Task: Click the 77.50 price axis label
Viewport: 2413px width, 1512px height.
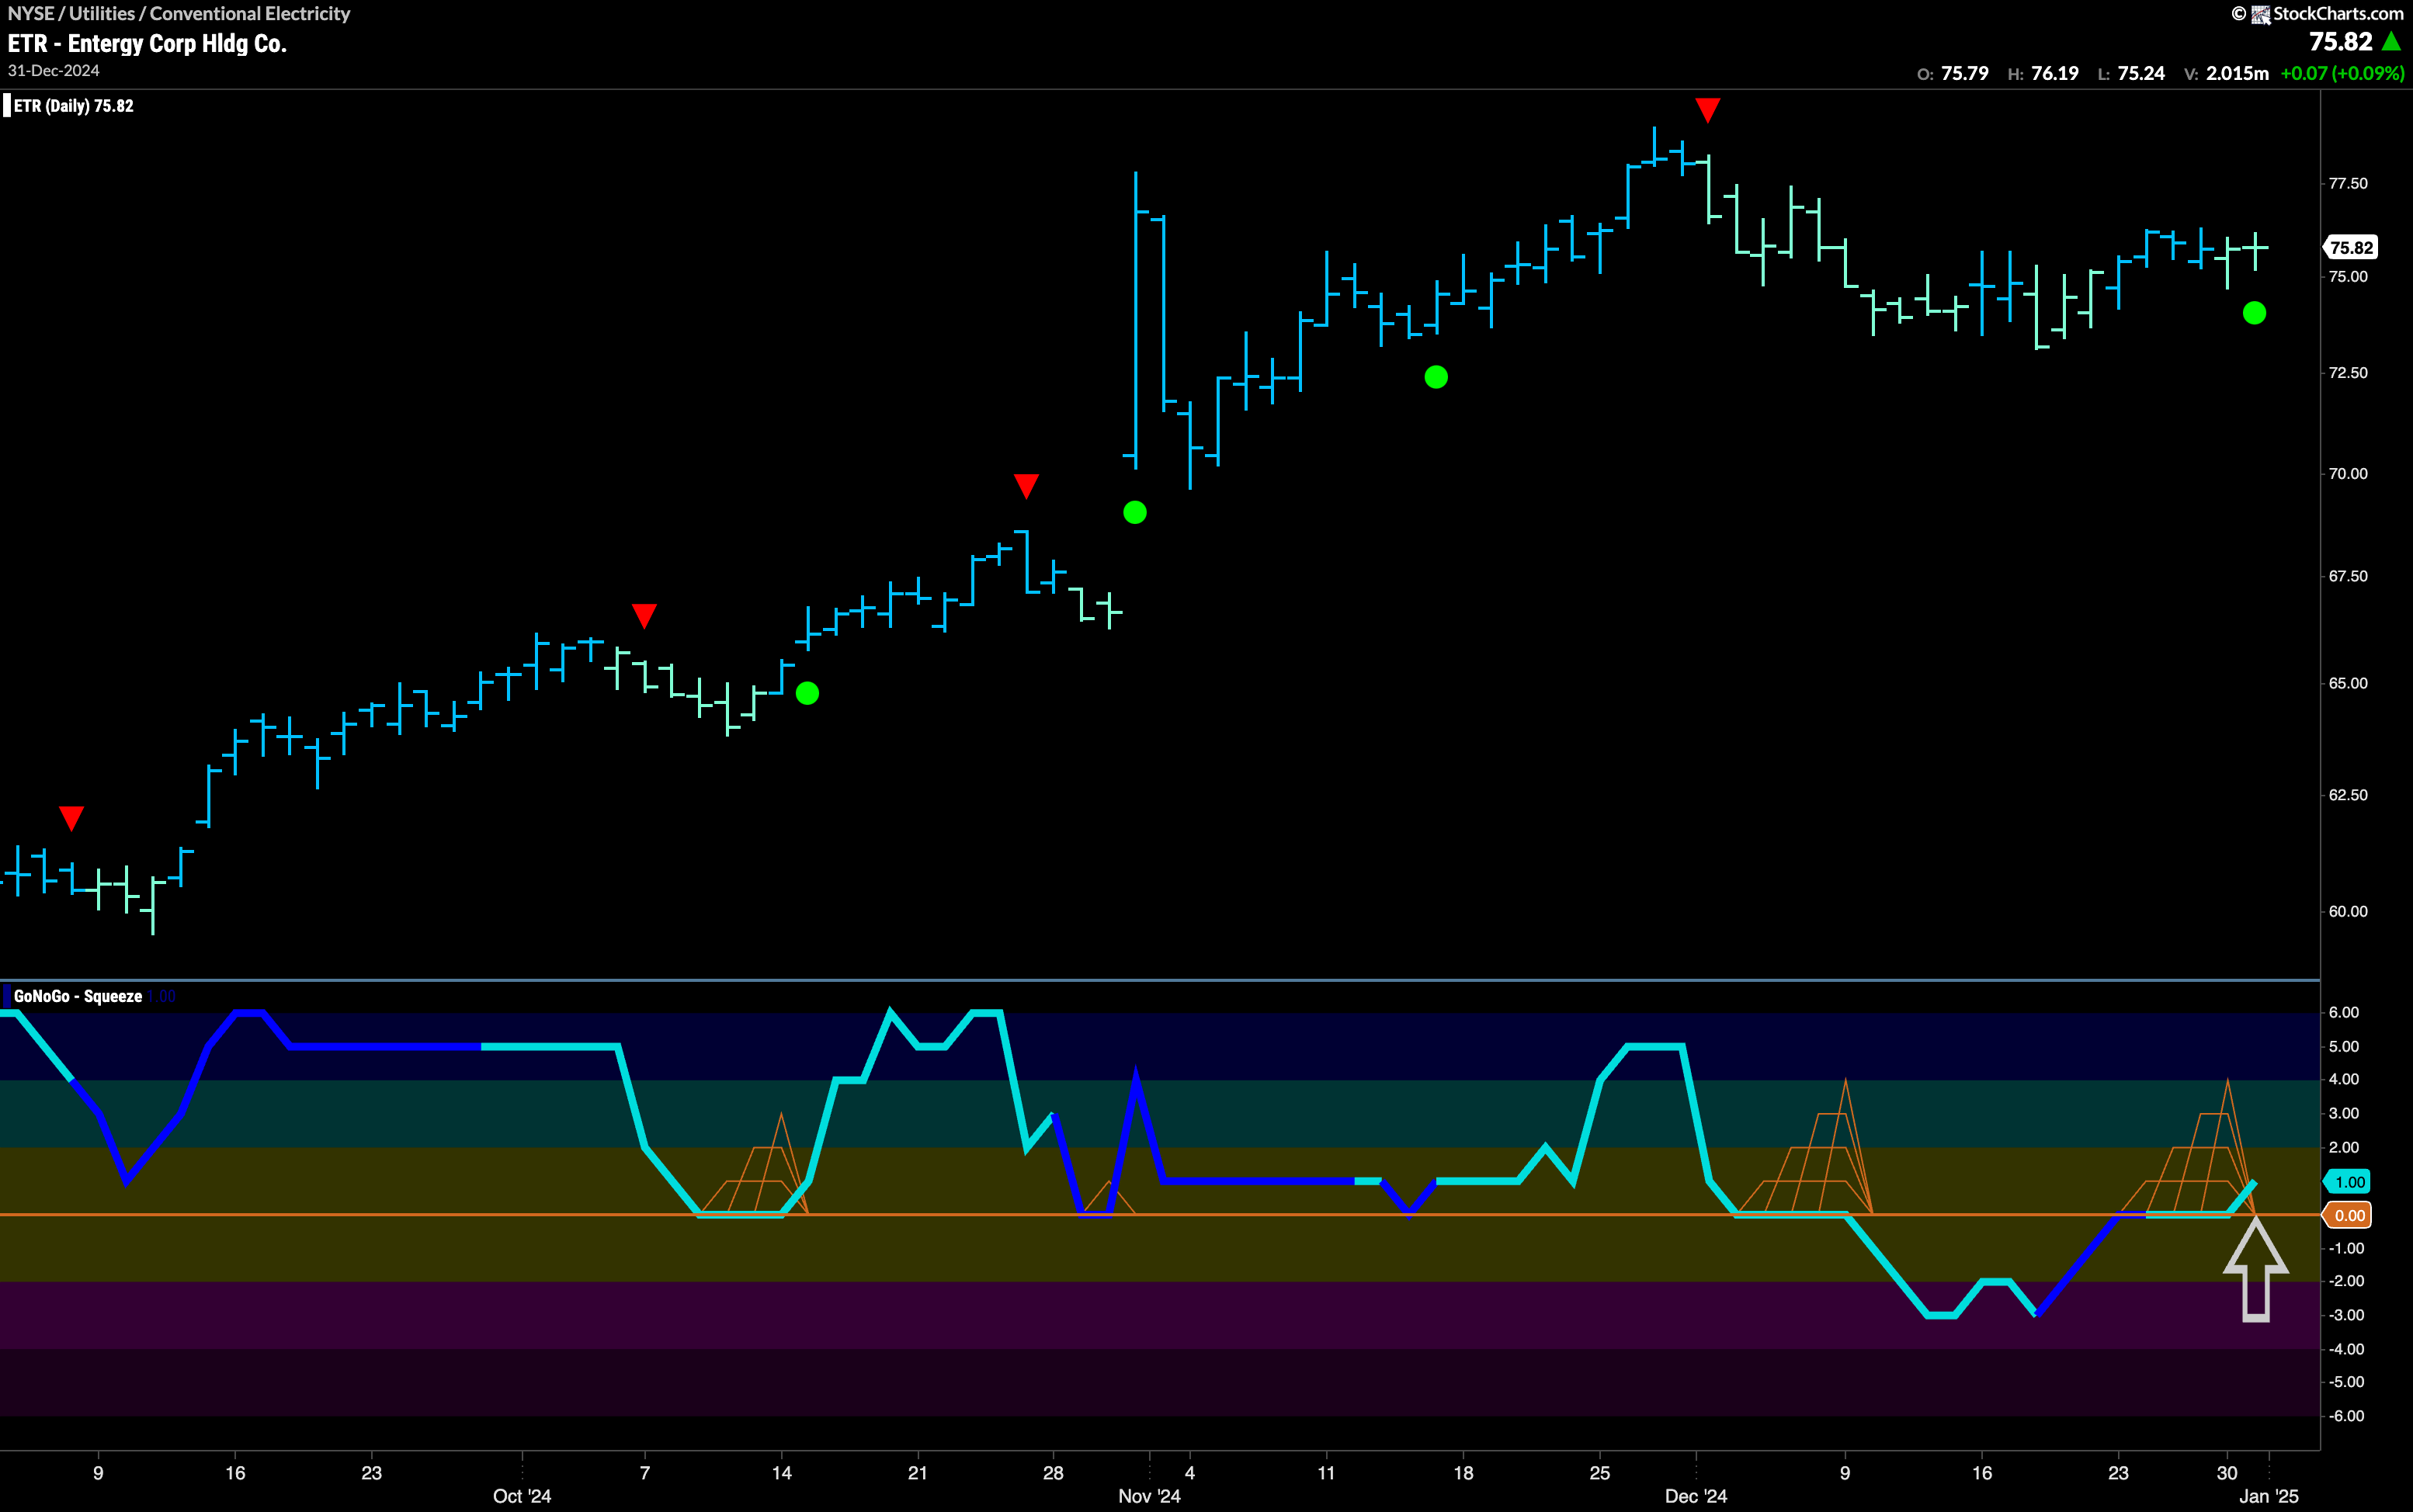Action: coord(2347,183)
